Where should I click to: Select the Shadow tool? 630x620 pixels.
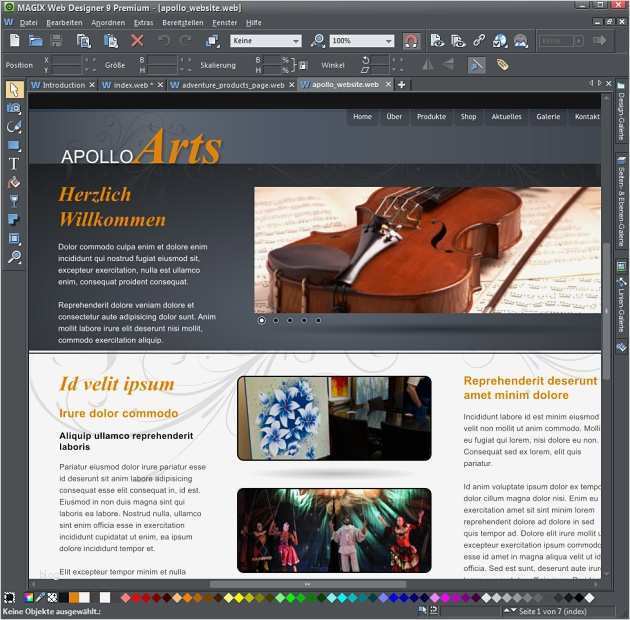[14, 219]
